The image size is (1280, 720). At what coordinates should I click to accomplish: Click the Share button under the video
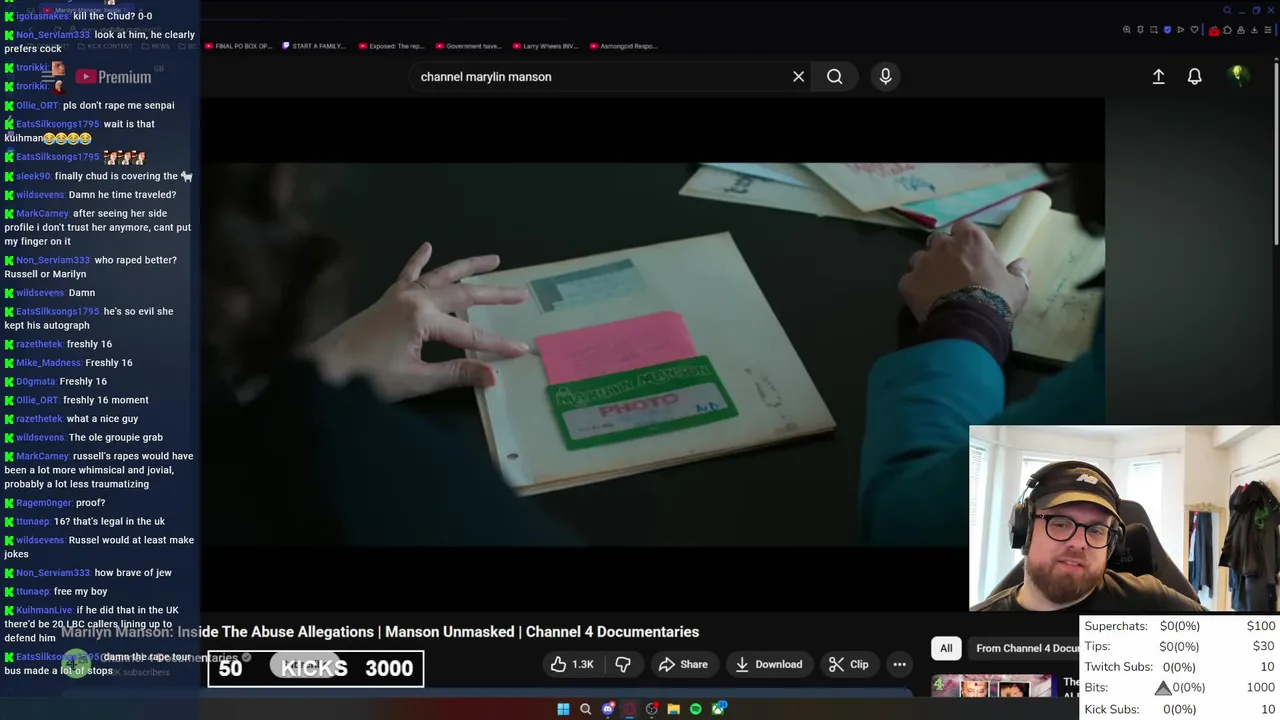[x=683, y=664]
